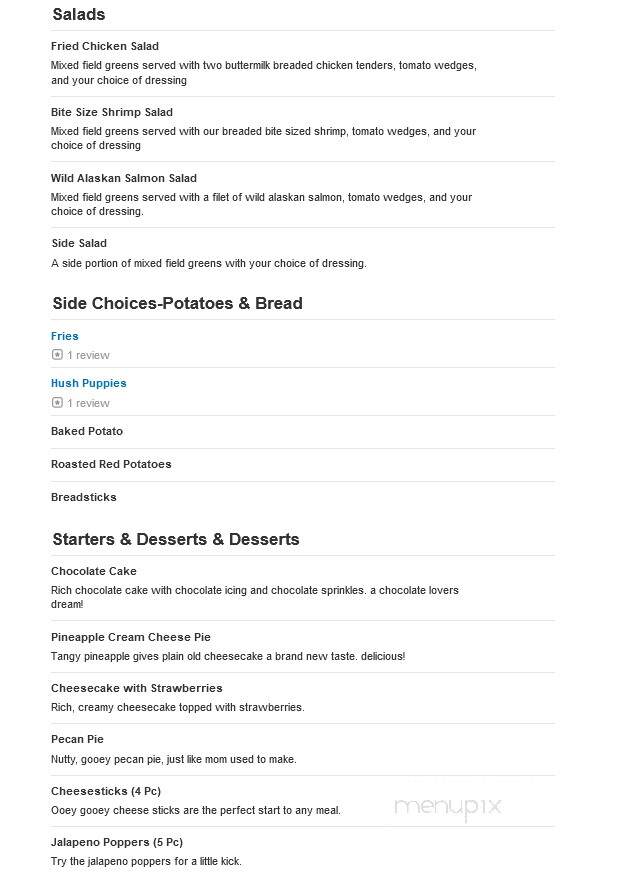Click the Breadsticks item

[x=84, y=497]
